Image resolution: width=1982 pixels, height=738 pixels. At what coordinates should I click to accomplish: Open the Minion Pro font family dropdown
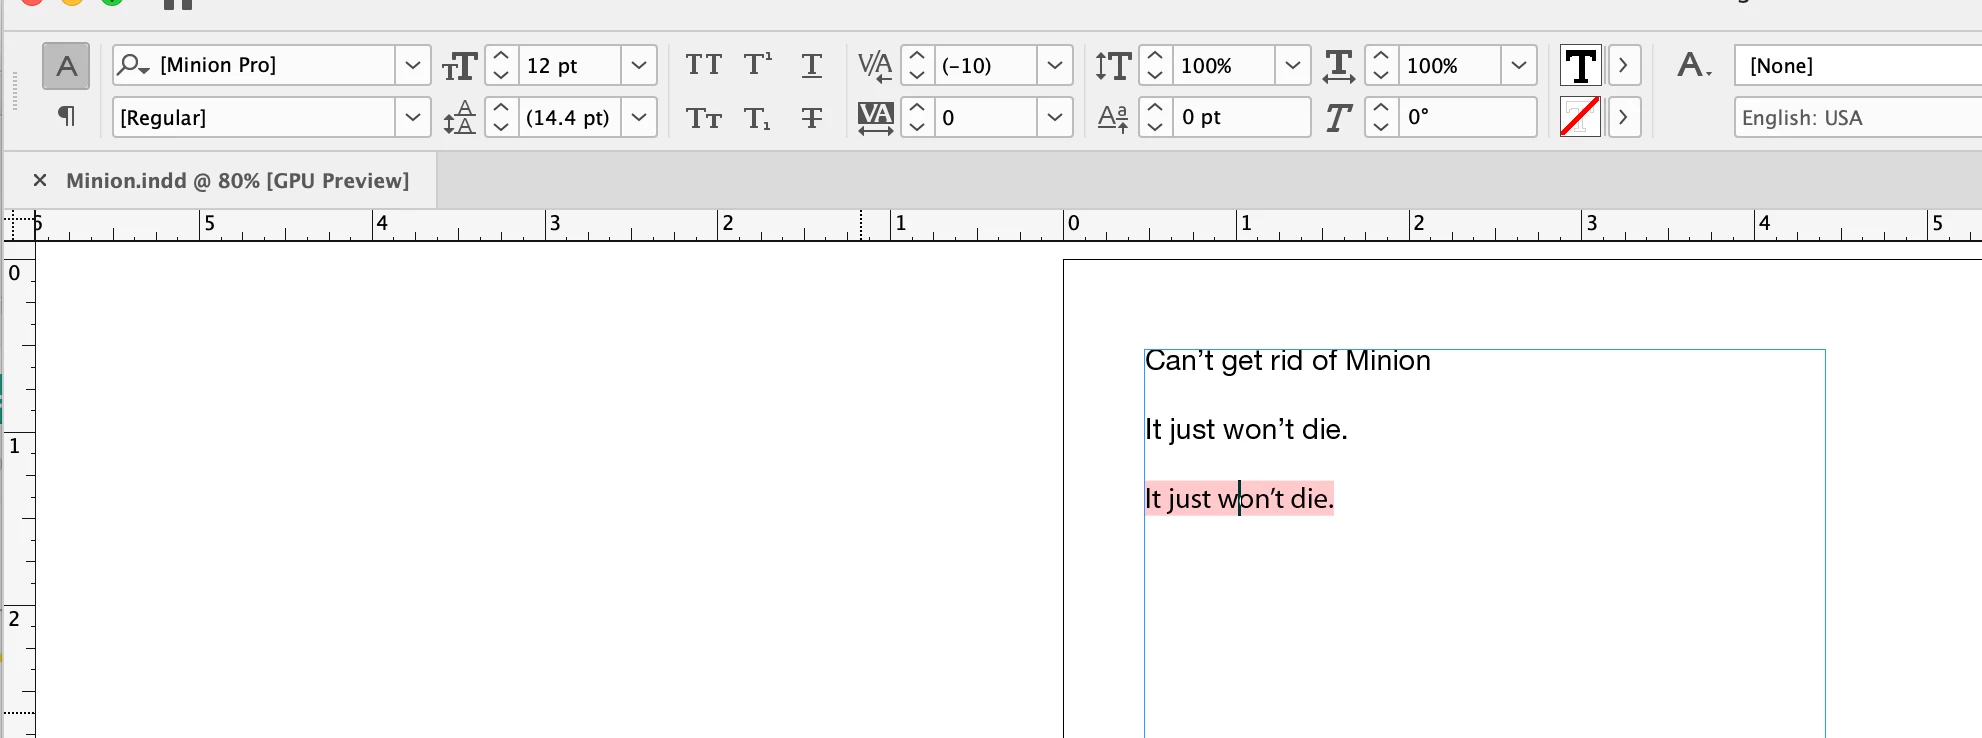pos(412,65)
